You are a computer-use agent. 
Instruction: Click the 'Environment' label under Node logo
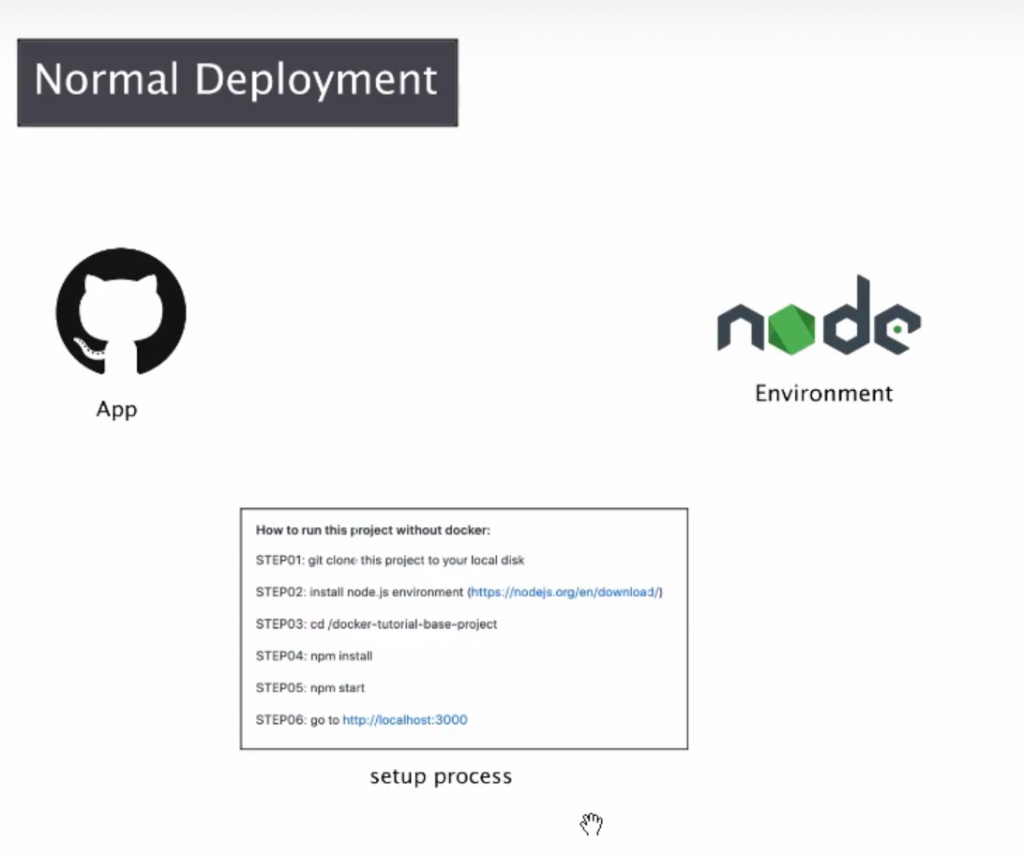tap(824, 393)
